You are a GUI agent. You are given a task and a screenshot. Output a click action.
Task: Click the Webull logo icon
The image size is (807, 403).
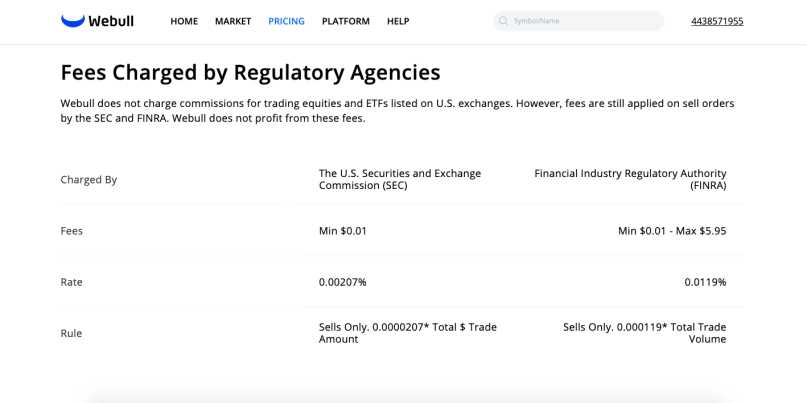point(73,21)
